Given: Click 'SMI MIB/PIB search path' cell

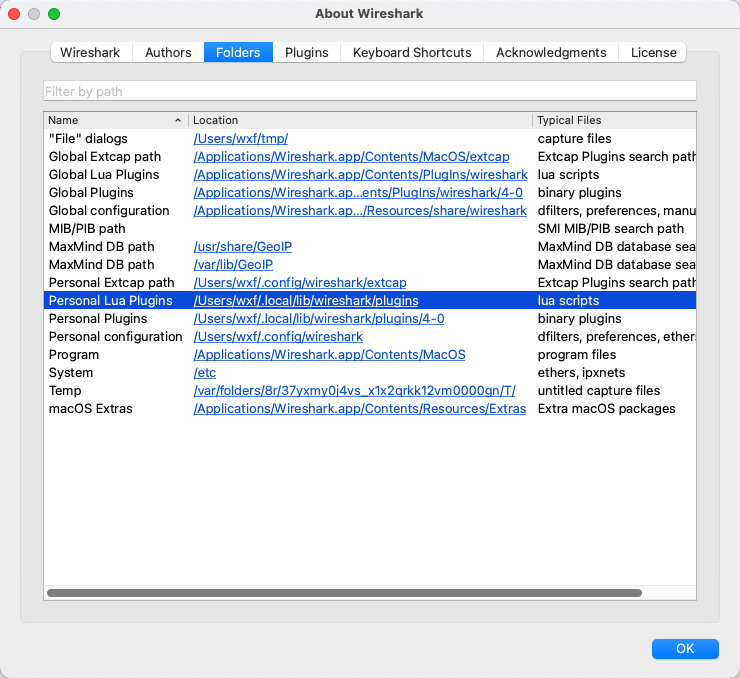Looking at the screenshot, I should click(x=611, y=229).
